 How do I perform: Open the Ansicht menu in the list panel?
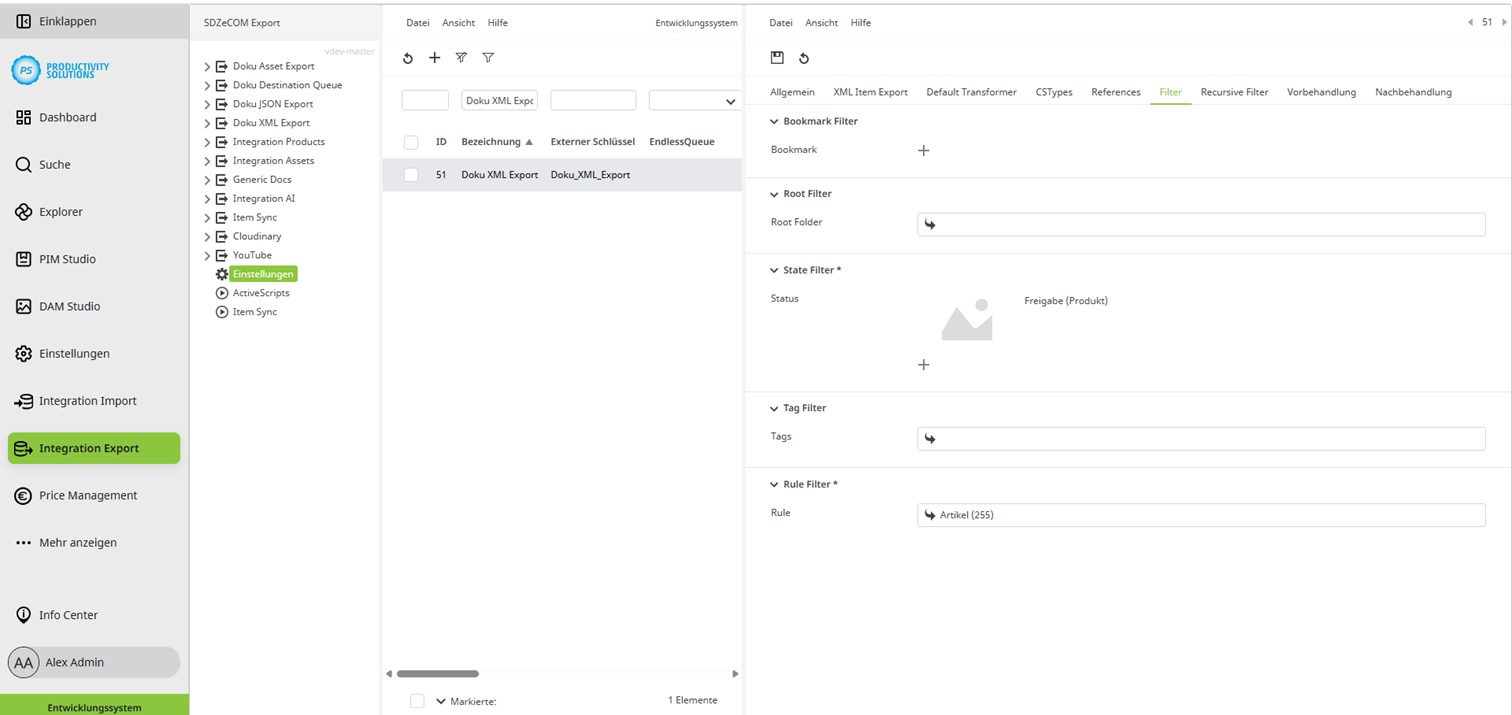(458, 23)
